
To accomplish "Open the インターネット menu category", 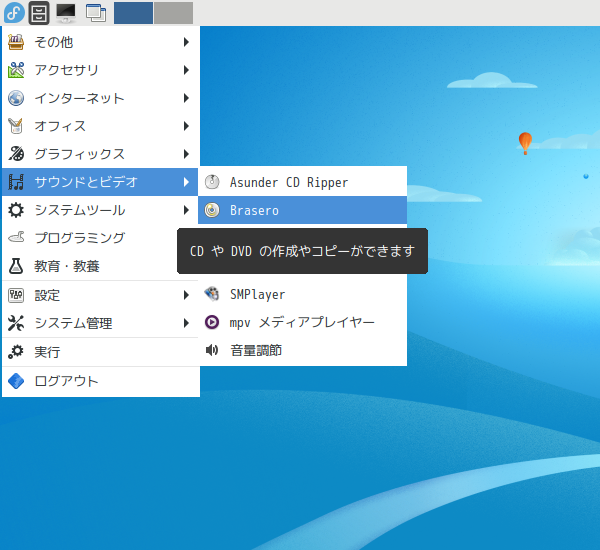I will (x=101, y=98).
